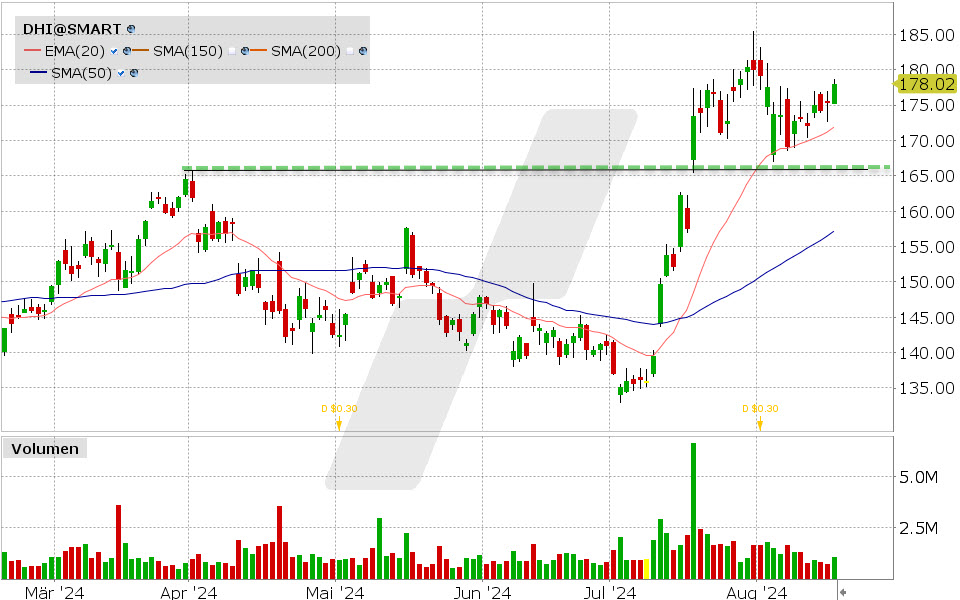Click the blue SMA(50) legend line
Image resolution: width=960 pixels, height=600 pixels.
coord(39,72)
